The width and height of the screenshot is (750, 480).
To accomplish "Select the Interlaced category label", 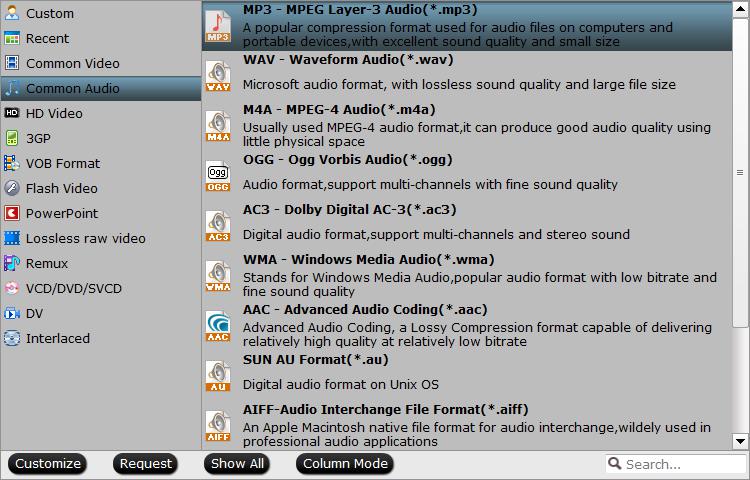I will click(x=58, y=338).
